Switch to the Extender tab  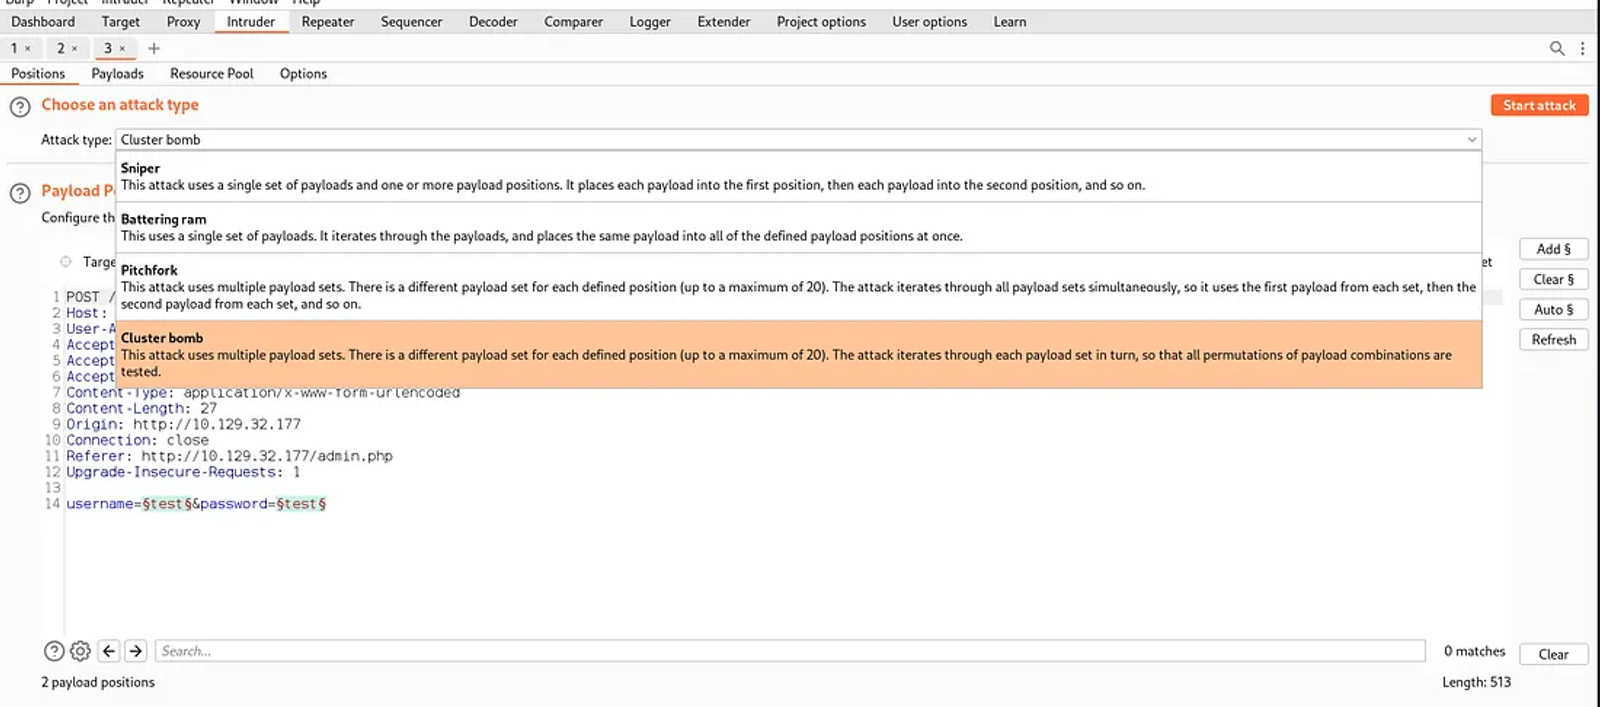pyautogui.click(x=724, y=21)
